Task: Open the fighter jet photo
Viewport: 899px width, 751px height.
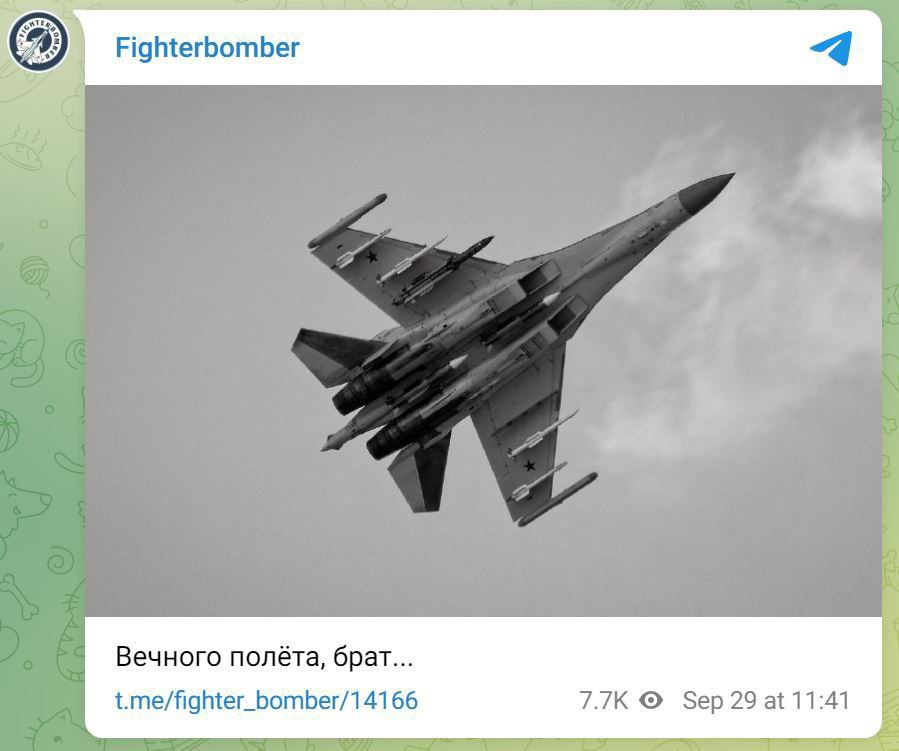Action: click(x=483, y=351)
